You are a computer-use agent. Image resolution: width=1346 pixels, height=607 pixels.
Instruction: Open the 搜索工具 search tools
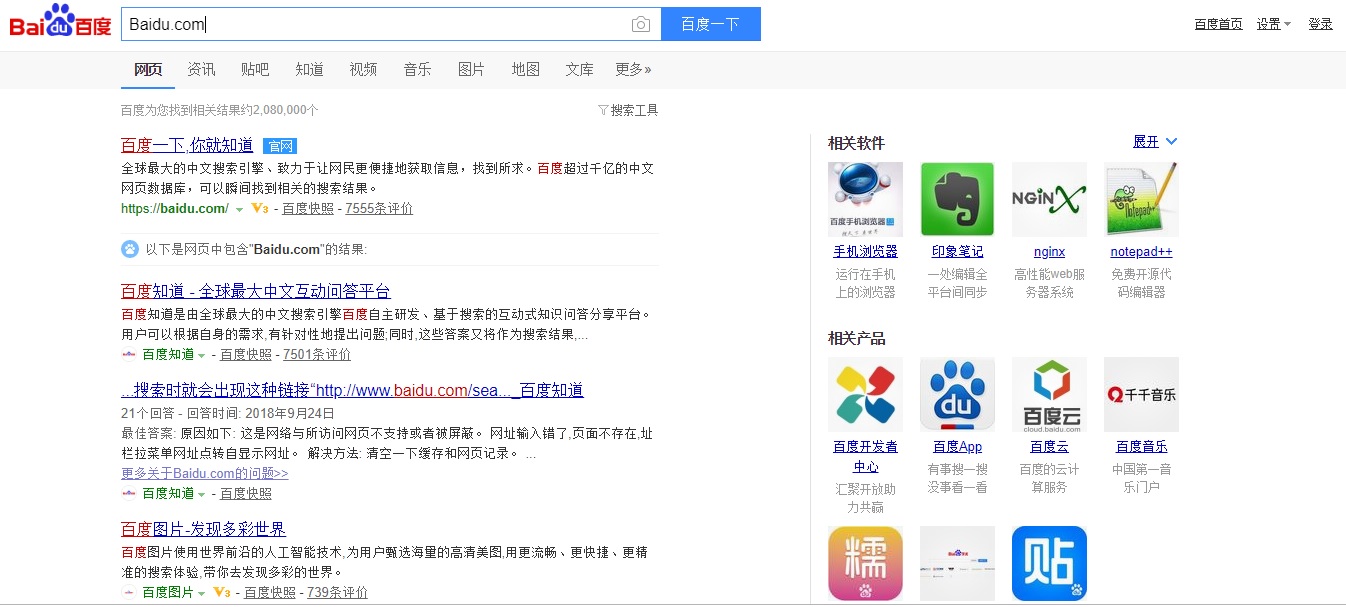634,110
